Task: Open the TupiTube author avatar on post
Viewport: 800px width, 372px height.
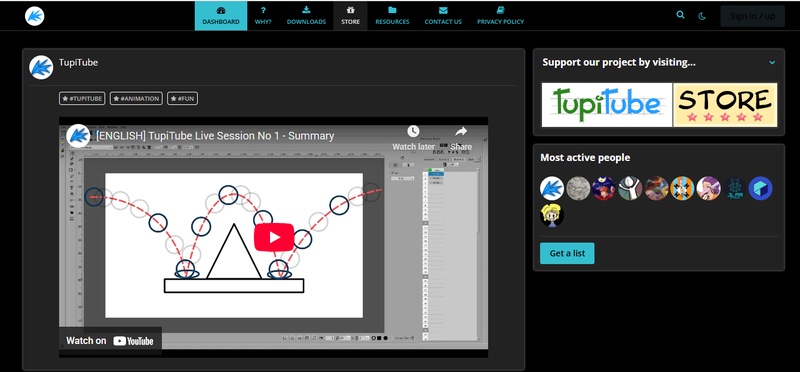Action: coord(41,67)
